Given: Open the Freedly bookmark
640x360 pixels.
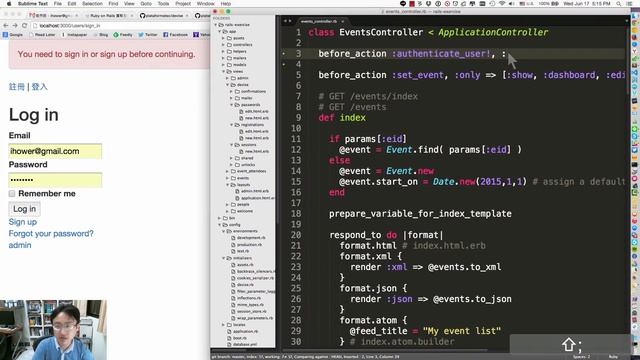Looking at the screenshot, I should [x=123, y=35].
